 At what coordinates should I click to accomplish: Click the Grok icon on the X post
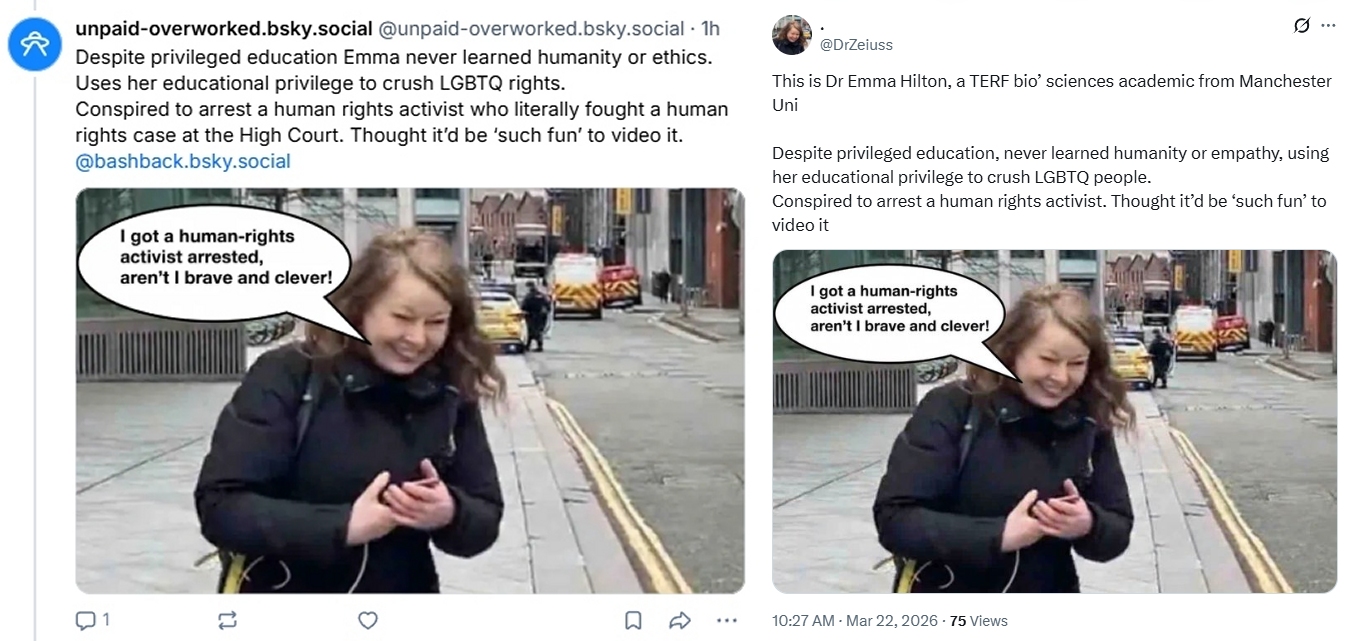tap(1301, 26)
